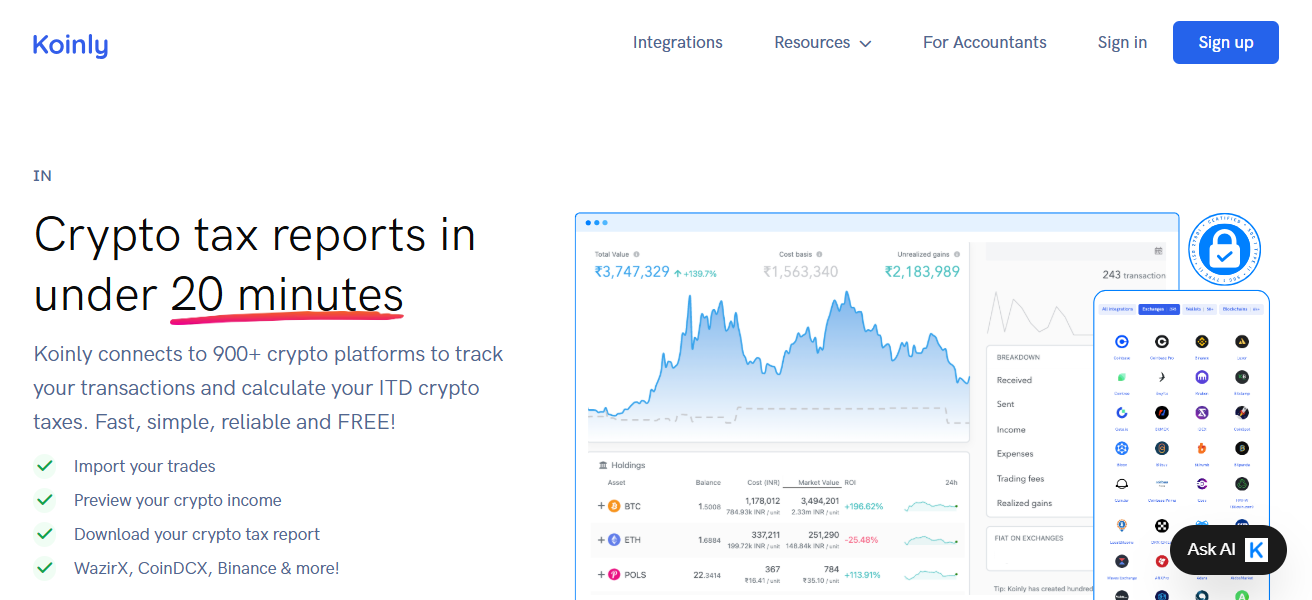
Task: Expand the ETH holdings row plus sign
Action: [601, 540]
